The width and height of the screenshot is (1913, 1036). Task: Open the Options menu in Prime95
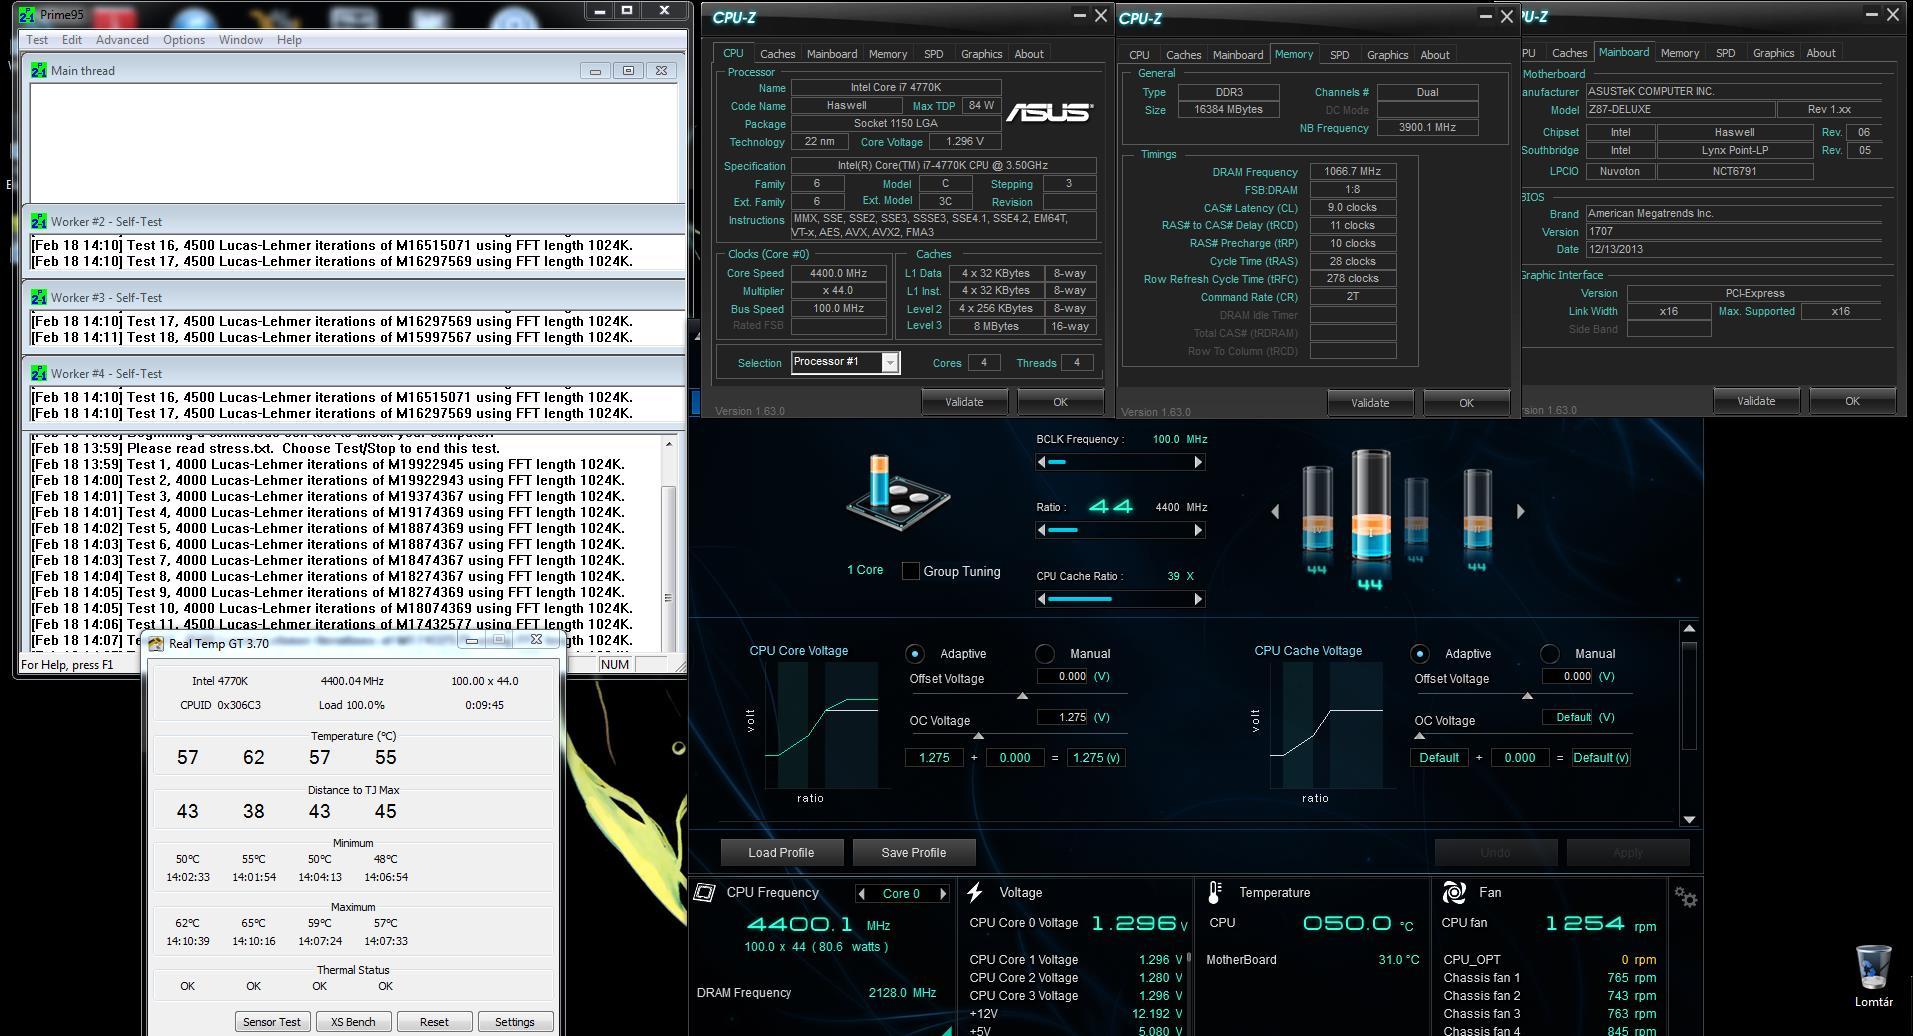pos(184,40)
